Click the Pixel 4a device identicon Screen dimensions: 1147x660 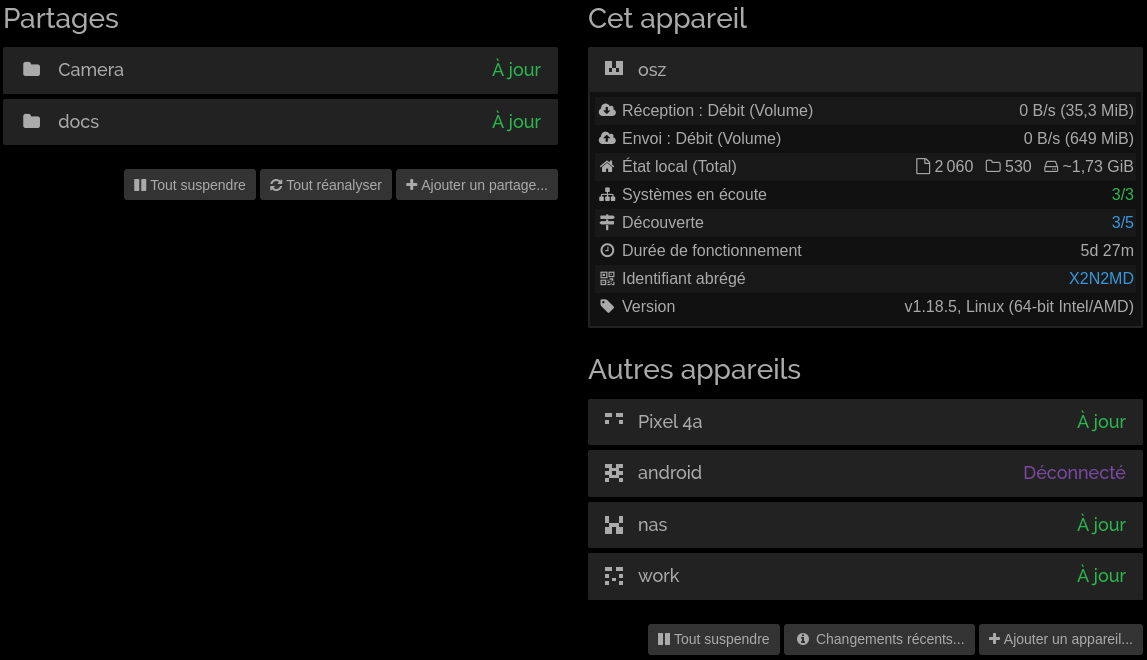(614, 421)
